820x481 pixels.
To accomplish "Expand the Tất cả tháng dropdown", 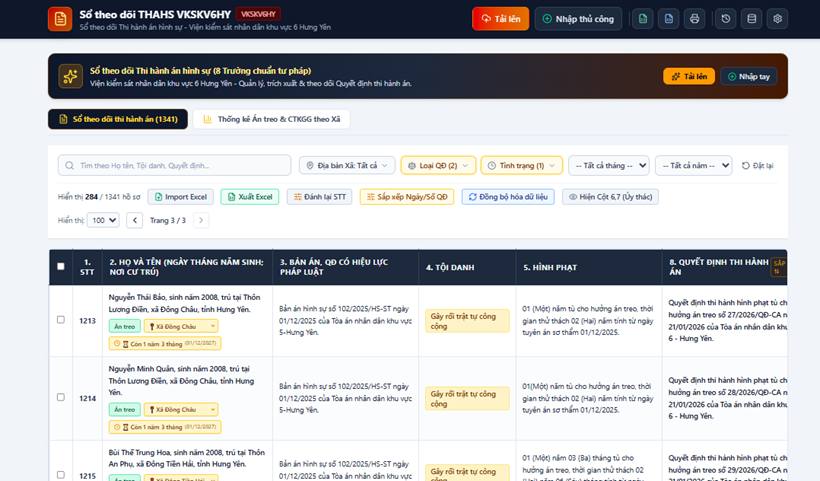I will [609, 165].
